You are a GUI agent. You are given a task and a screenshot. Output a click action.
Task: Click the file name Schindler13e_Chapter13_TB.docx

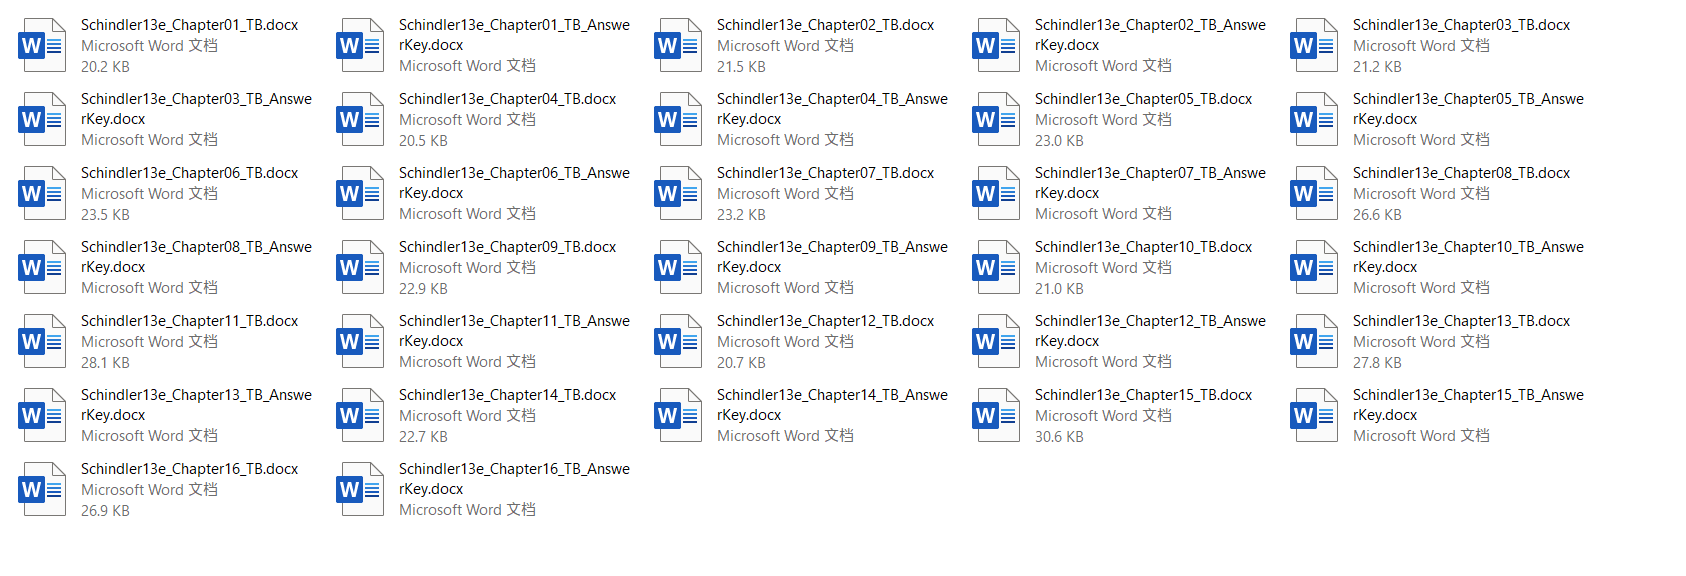click(x=1461, y=321)
